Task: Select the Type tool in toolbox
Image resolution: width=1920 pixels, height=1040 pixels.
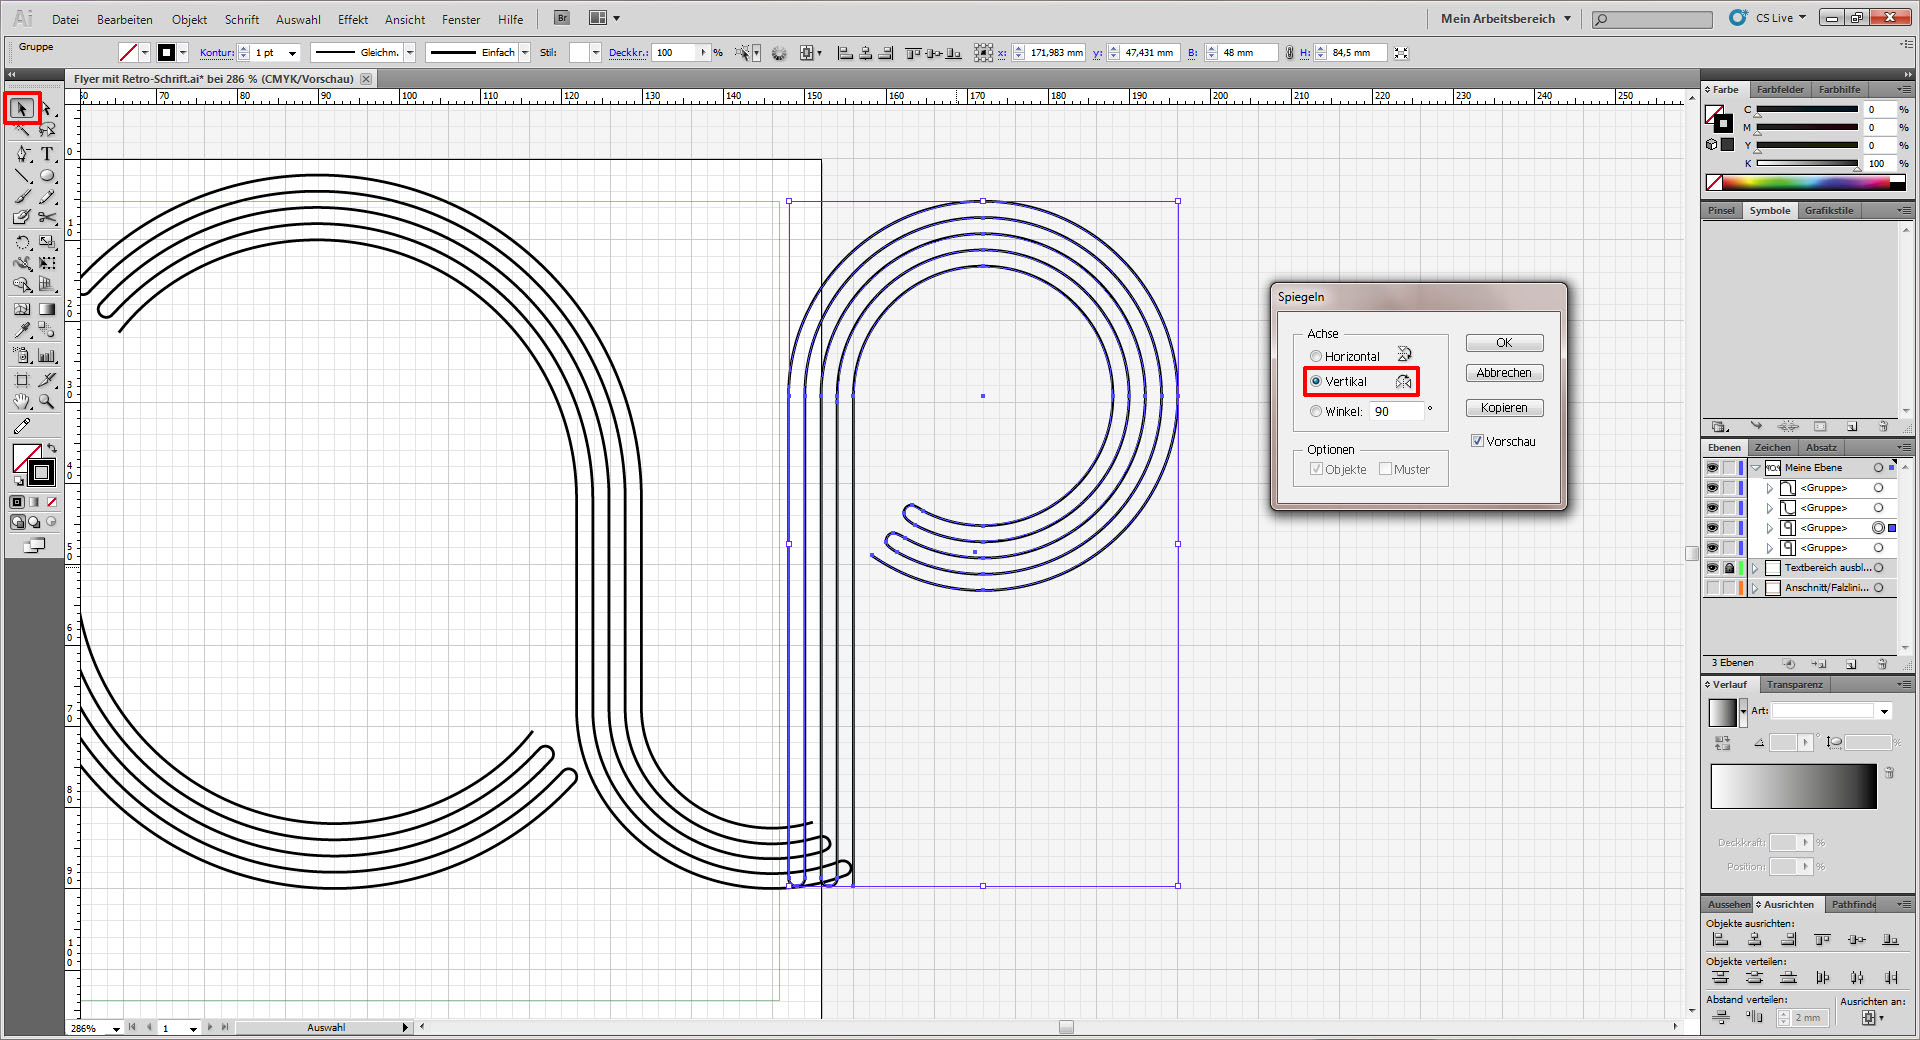Action: pos(47,154)
